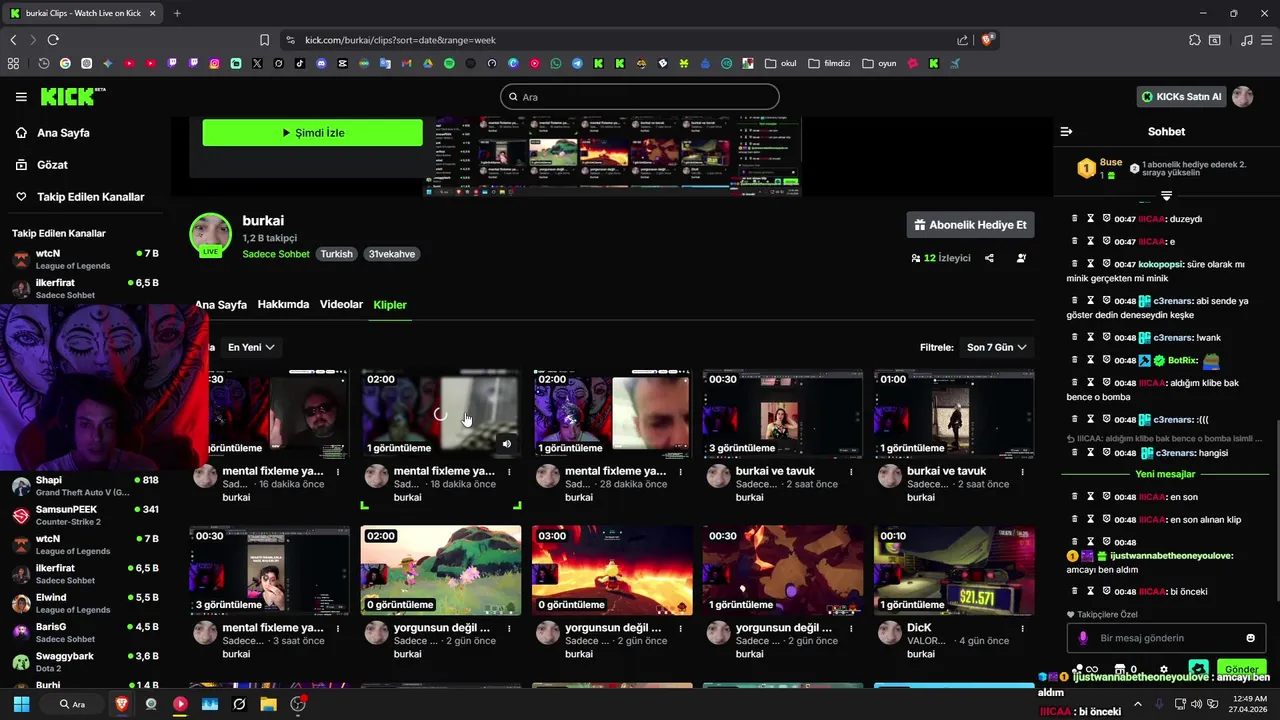The width and height of the screenshot is (1280, 720).
Task: Unmute the clip preview speaker icon
Action: click(506, 444)
